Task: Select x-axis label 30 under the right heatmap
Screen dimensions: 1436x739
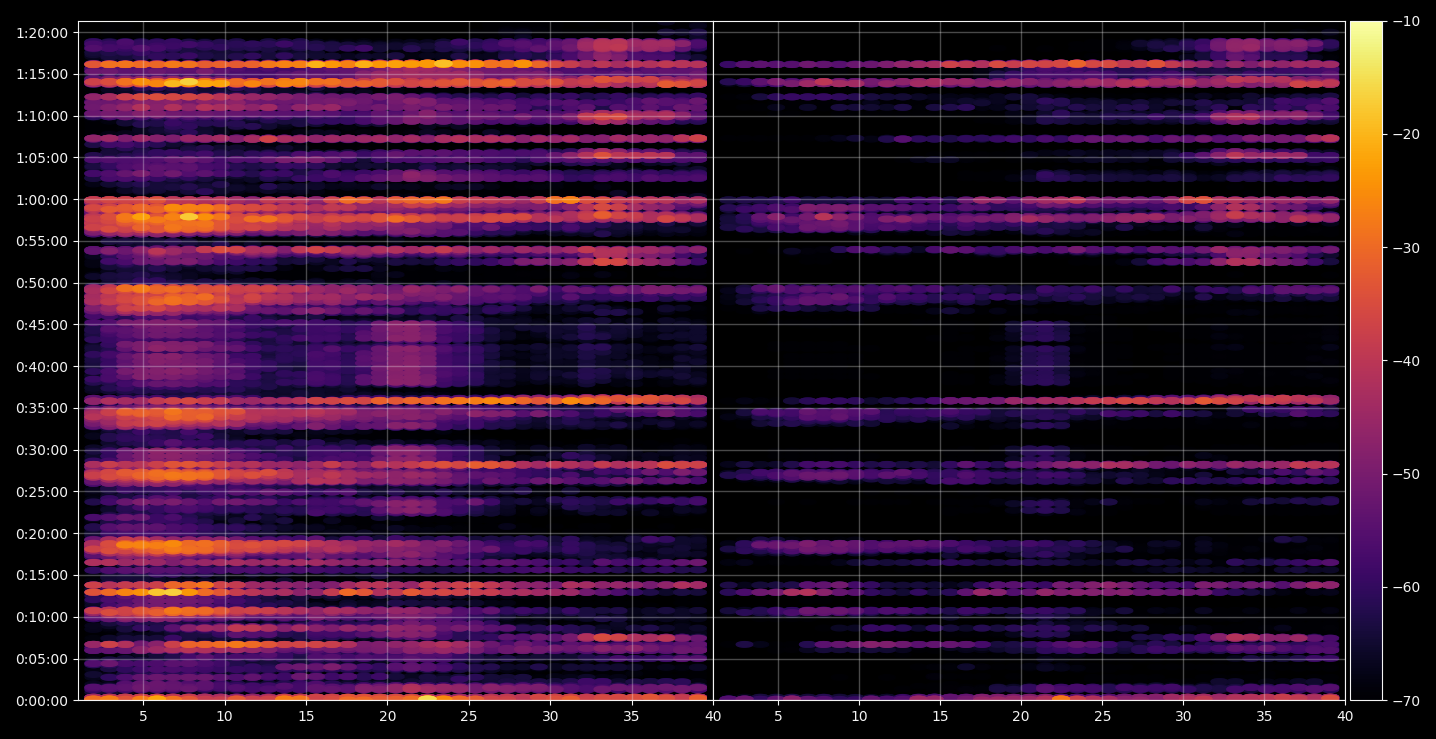Action: click(1183, 716)
